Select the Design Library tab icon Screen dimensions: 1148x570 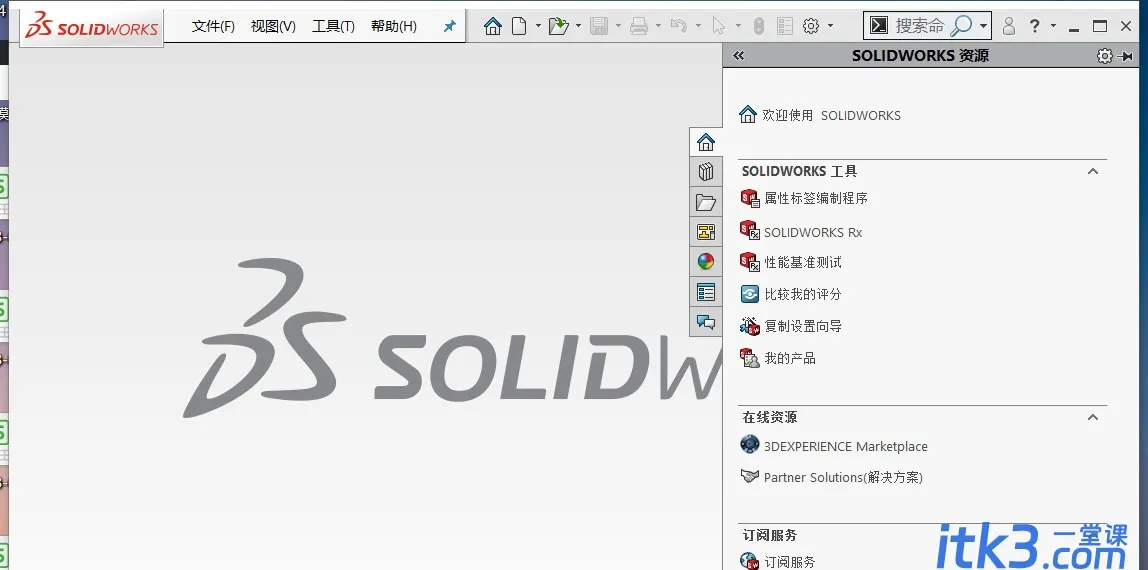point(706,172)
